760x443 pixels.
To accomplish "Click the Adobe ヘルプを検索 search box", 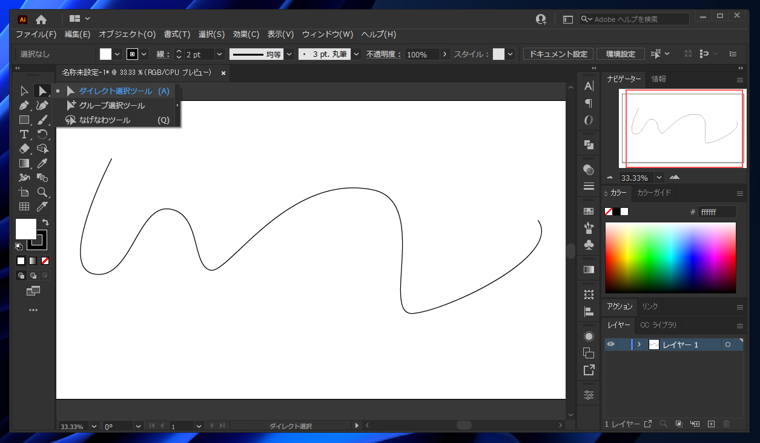I will (x=634, y=19).
